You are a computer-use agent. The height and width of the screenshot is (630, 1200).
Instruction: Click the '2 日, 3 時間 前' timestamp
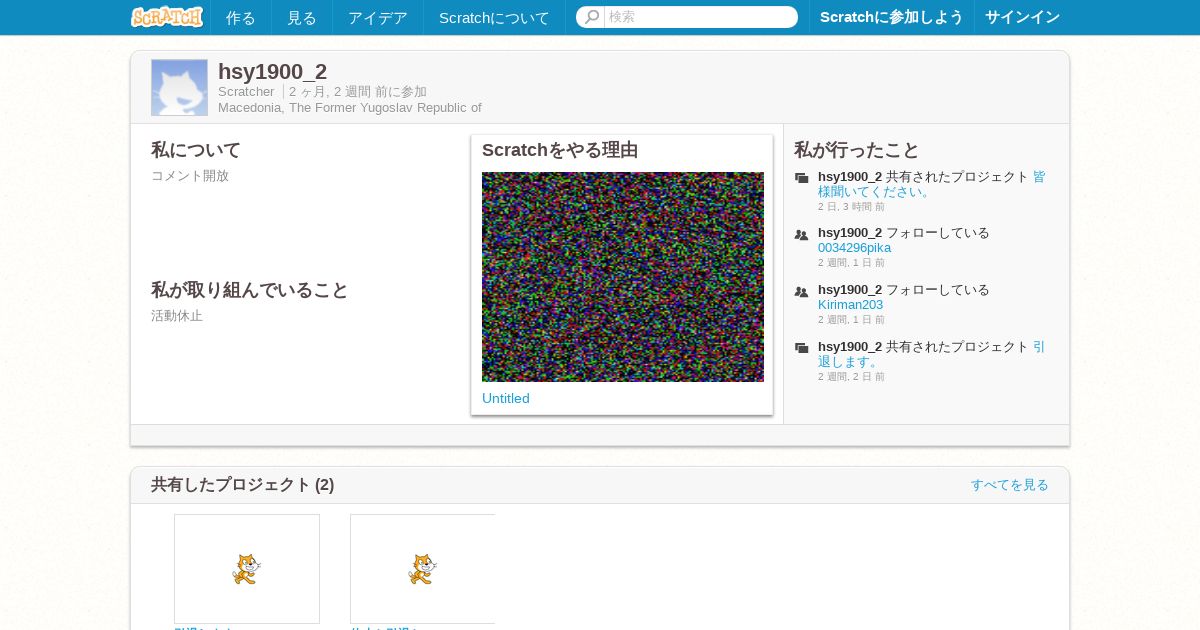click(x=851, y=206)
